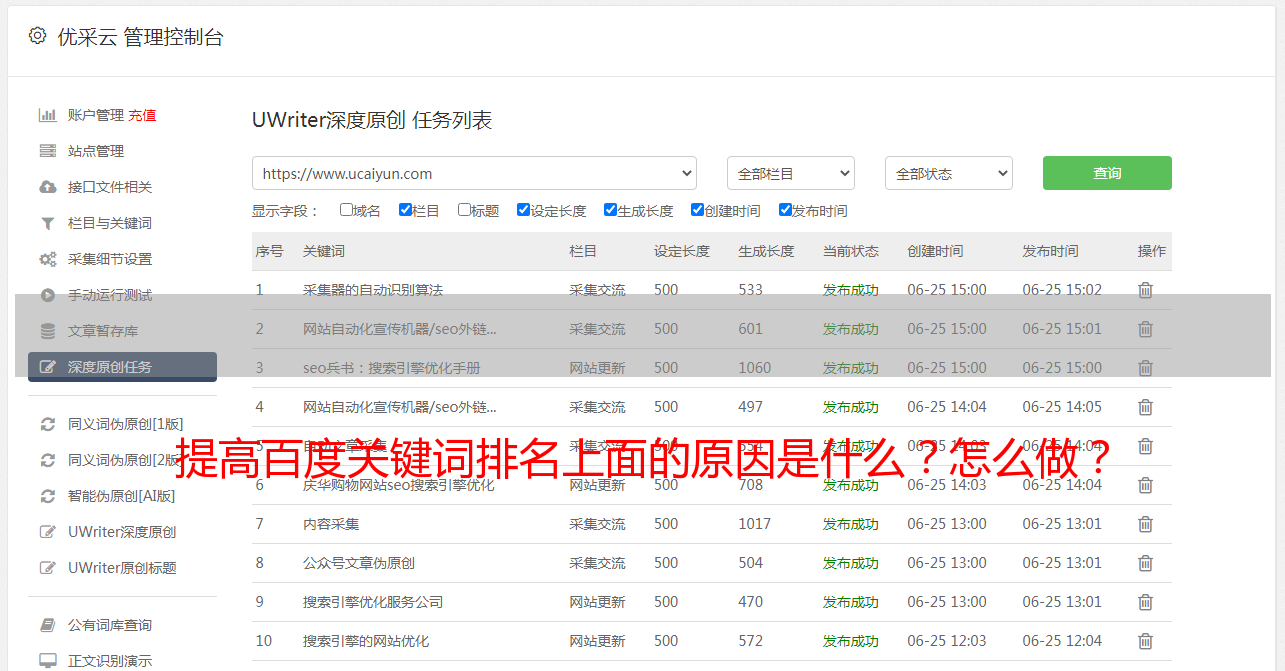Toggle the 创建时间 checkbox
The height and width of the screenshot is (671, 1285).
tap(697, 210)
